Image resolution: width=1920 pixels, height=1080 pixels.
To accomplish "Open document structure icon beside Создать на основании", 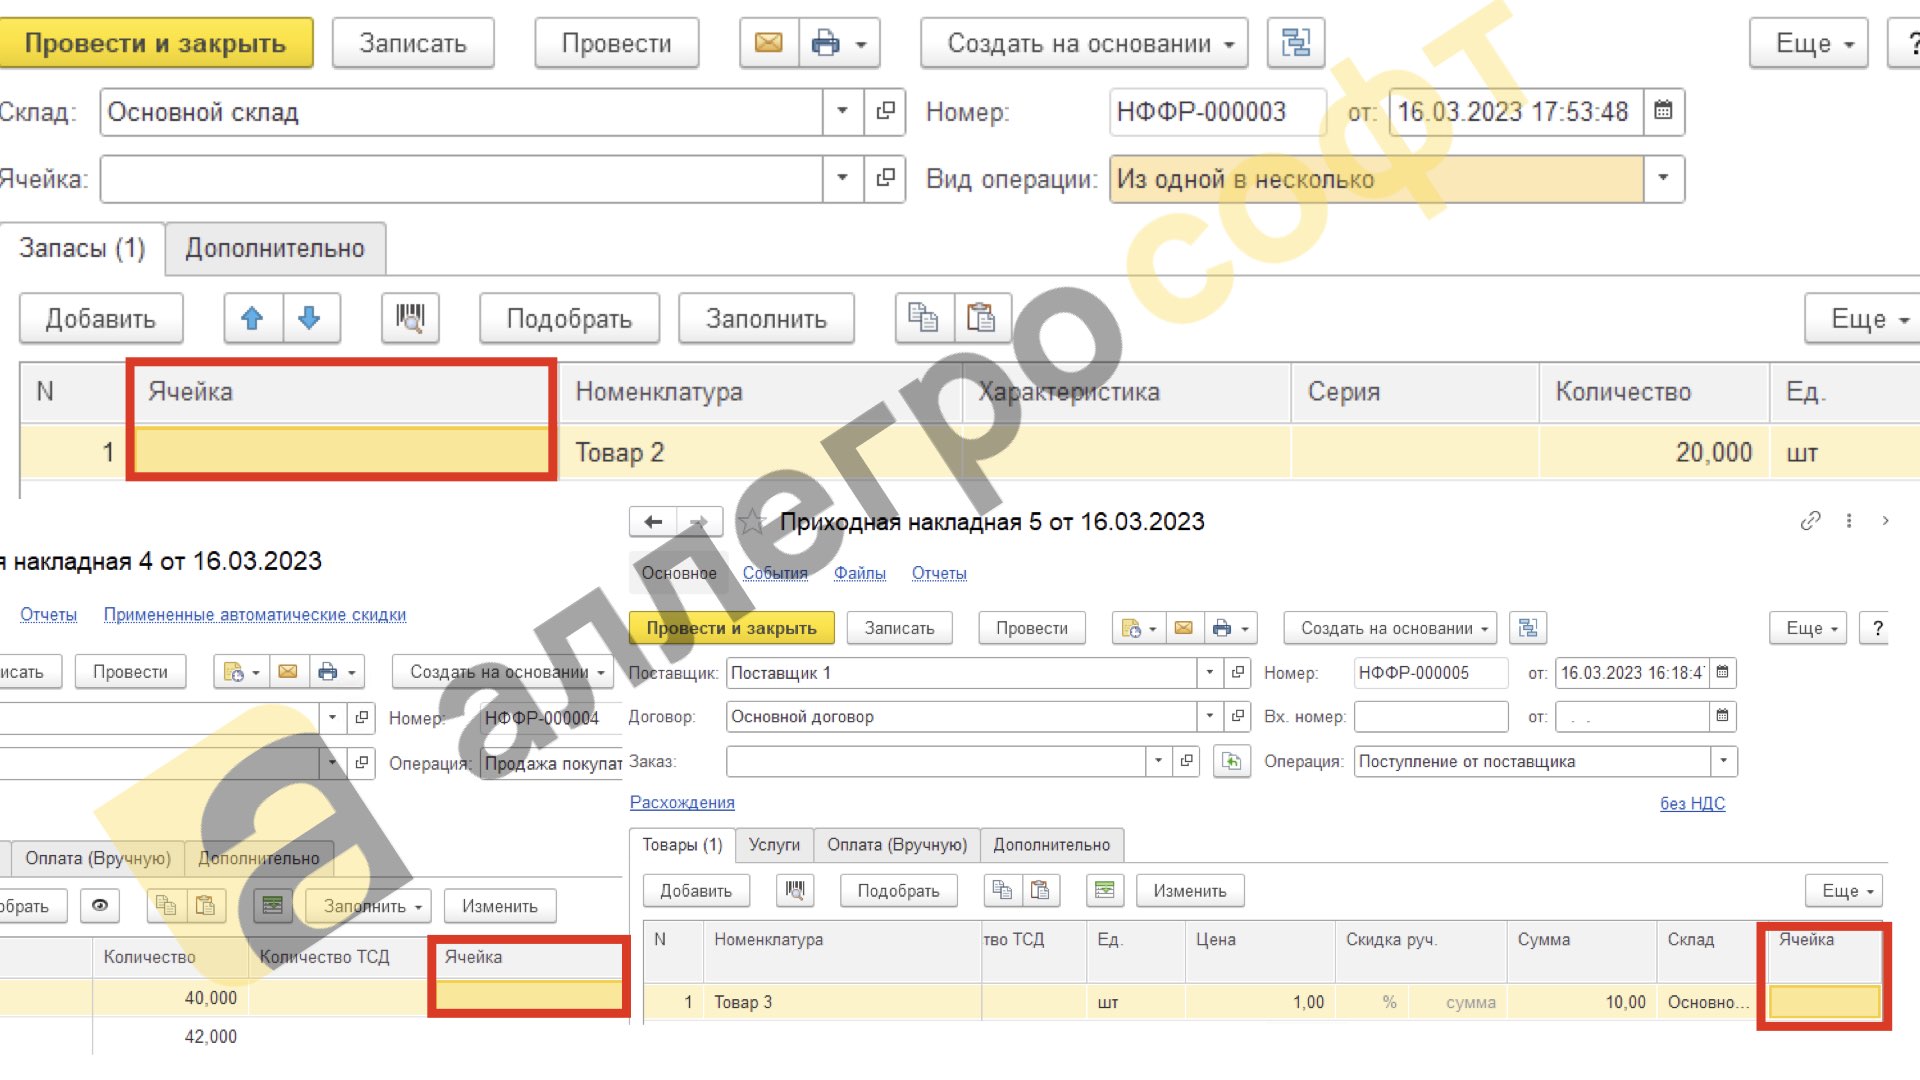I will (x=1295, y=43).
